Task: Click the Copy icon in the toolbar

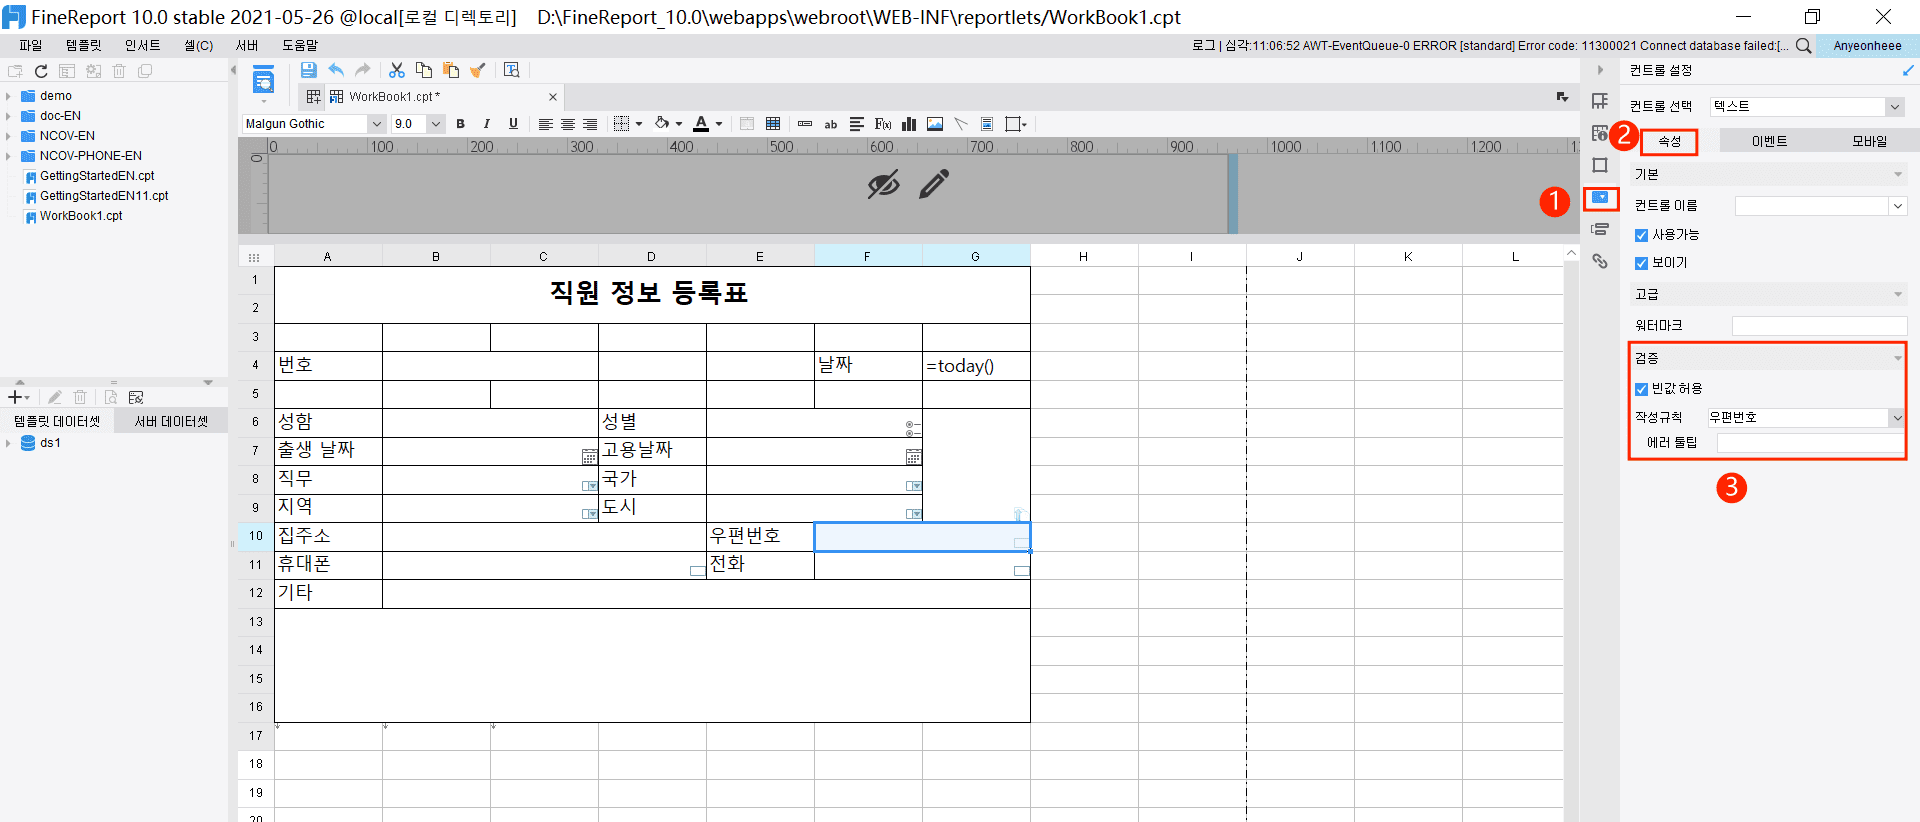Action: click(424, 70)
